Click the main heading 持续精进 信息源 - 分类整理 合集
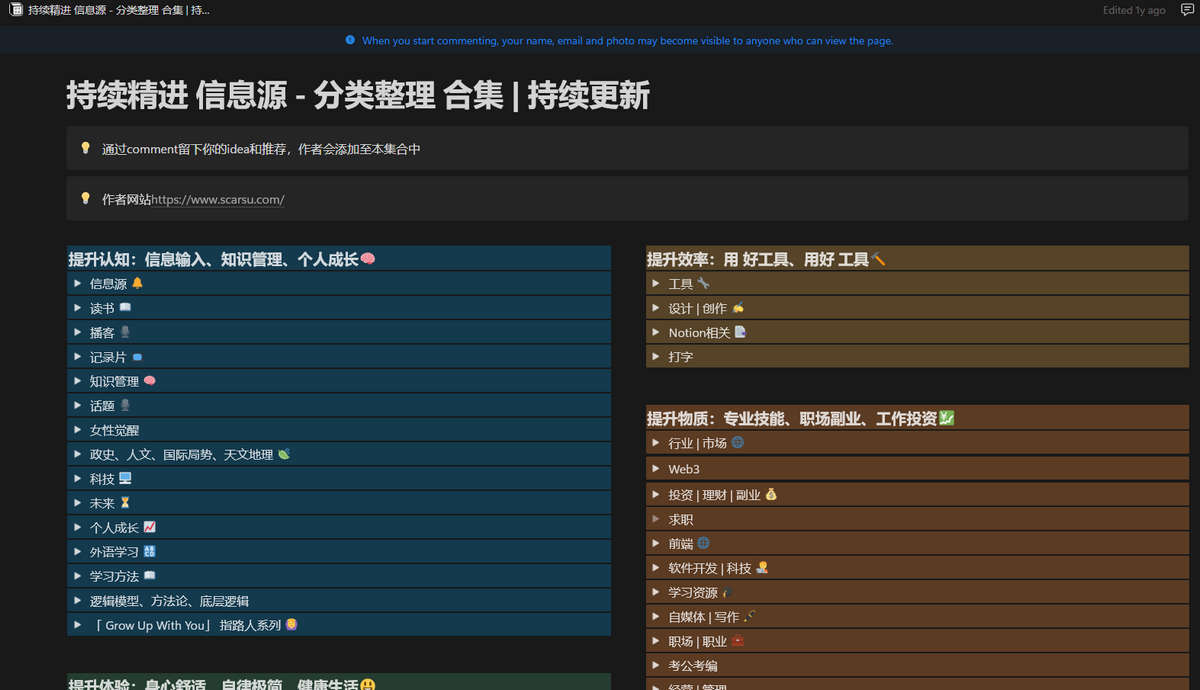 tap(358, 96)
